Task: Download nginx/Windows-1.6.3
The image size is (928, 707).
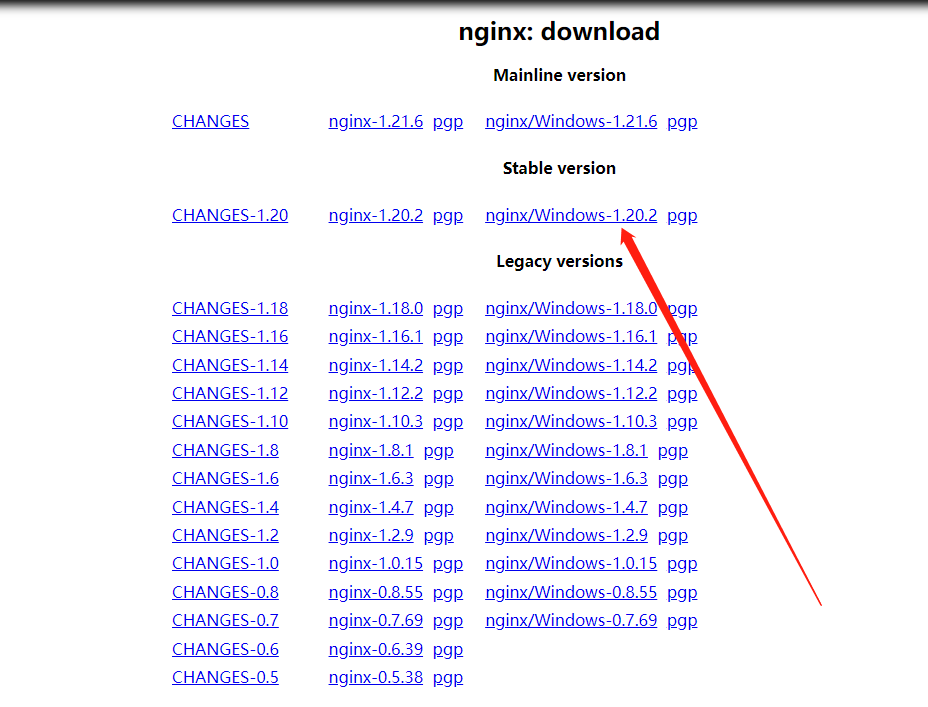Action: tap(566, 478)
